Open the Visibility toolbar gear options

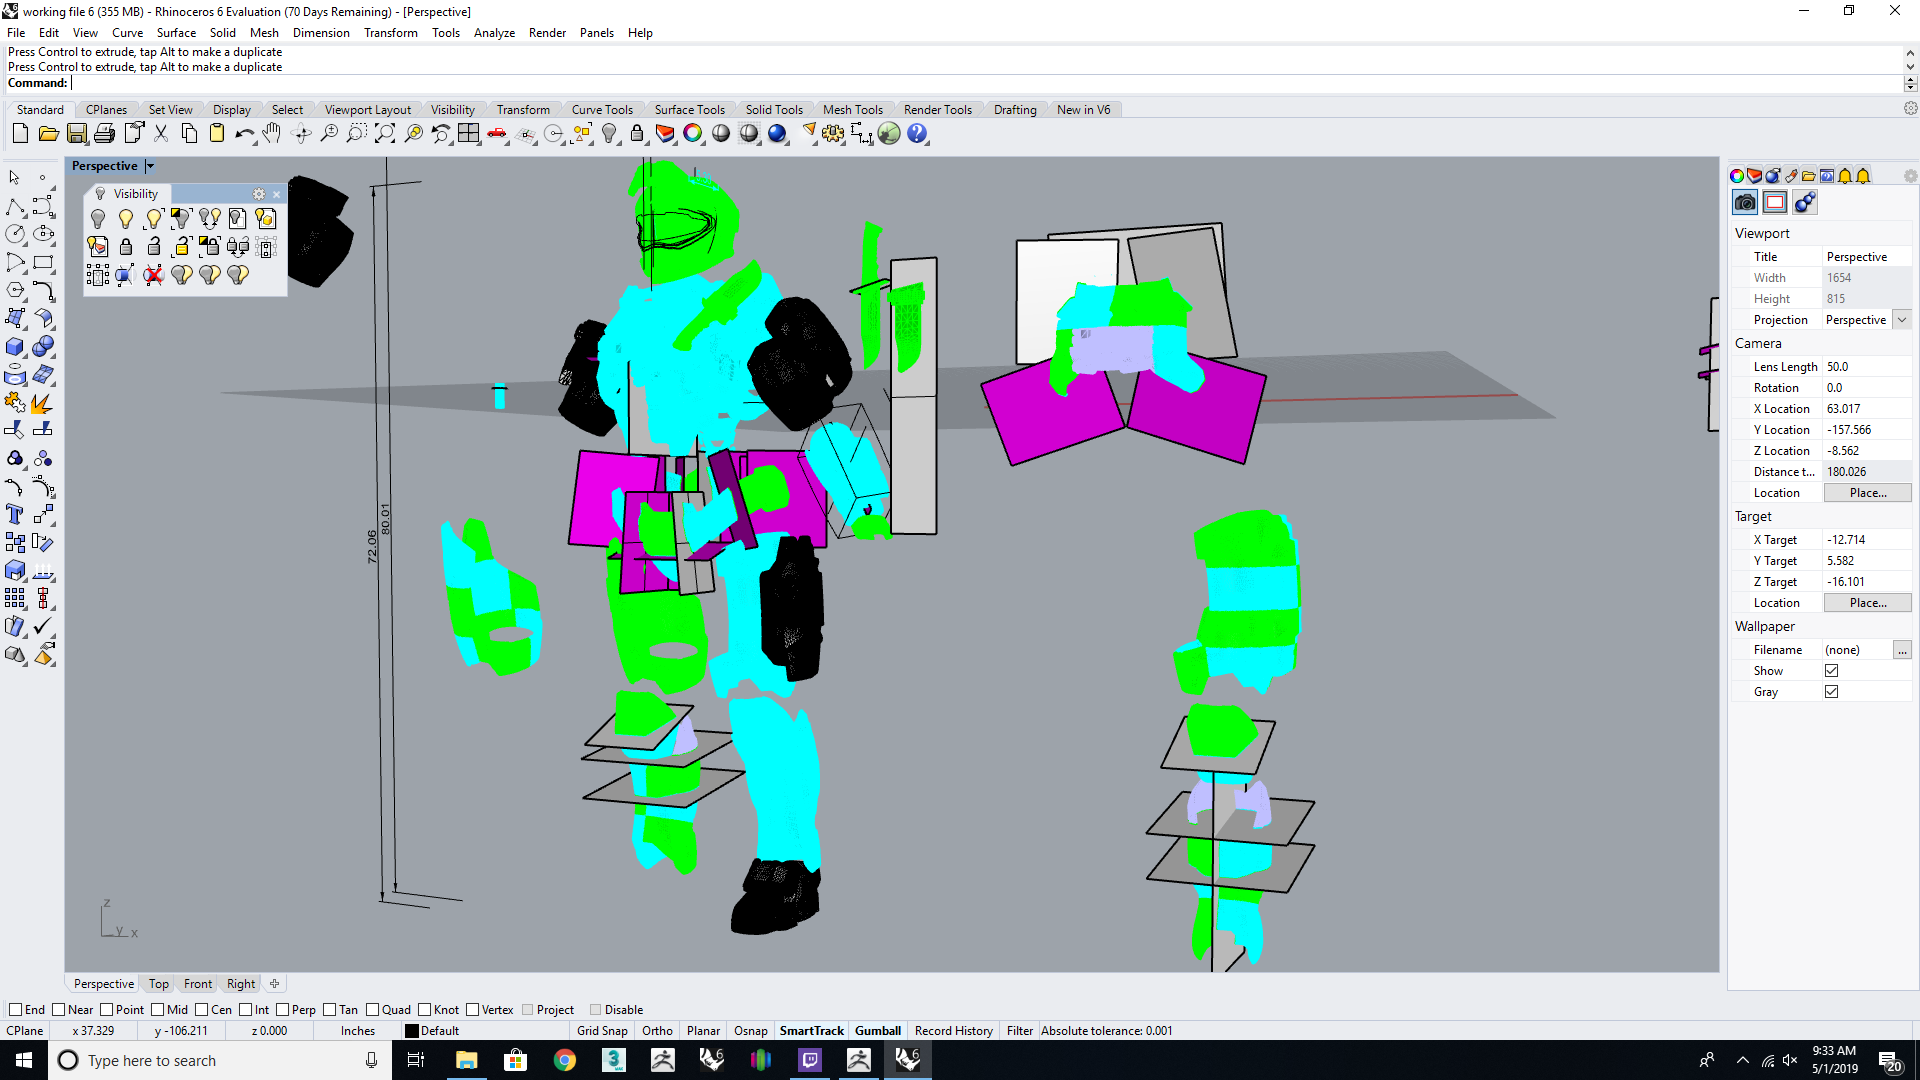tap(259, 194)
